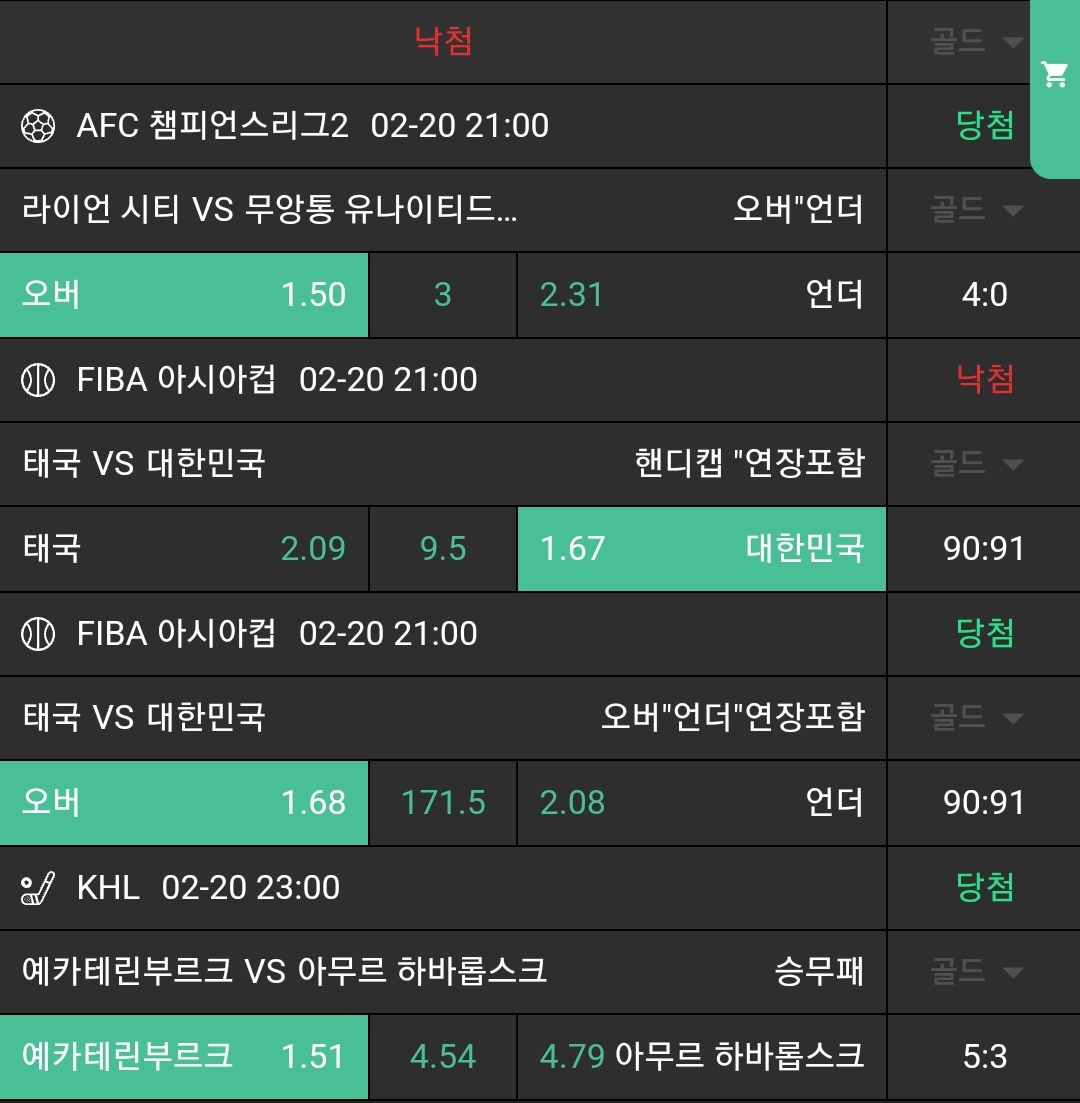The image size is (1080, 1103).
Task: Click the 4.54 draw odds
Action: point(443,1057)
